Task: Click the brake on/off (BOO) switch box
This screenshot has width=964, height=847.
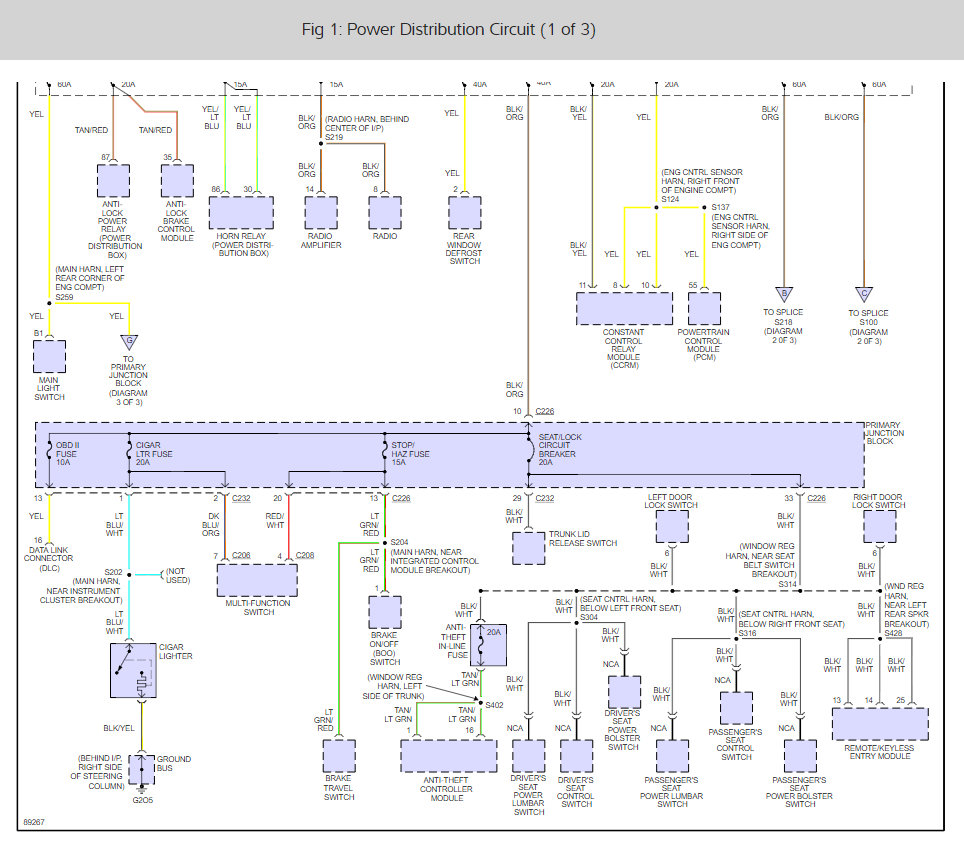Action: click(x=385, y=612)
